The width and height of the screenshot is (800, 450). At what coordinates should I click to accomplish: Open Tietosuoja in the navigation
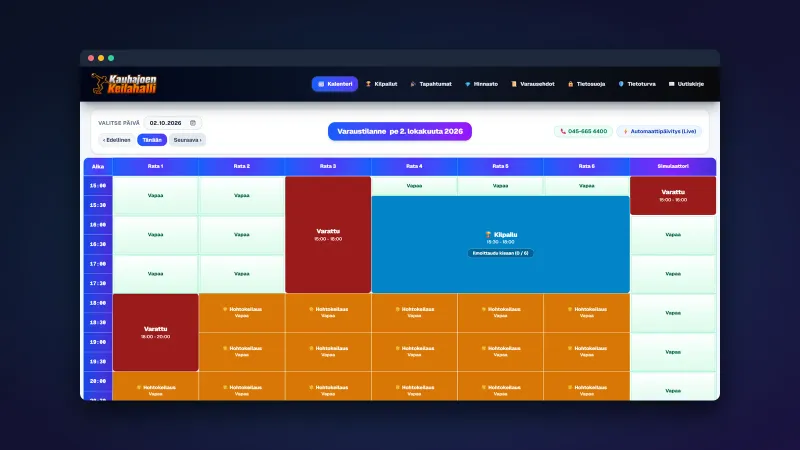coord(586,84)
